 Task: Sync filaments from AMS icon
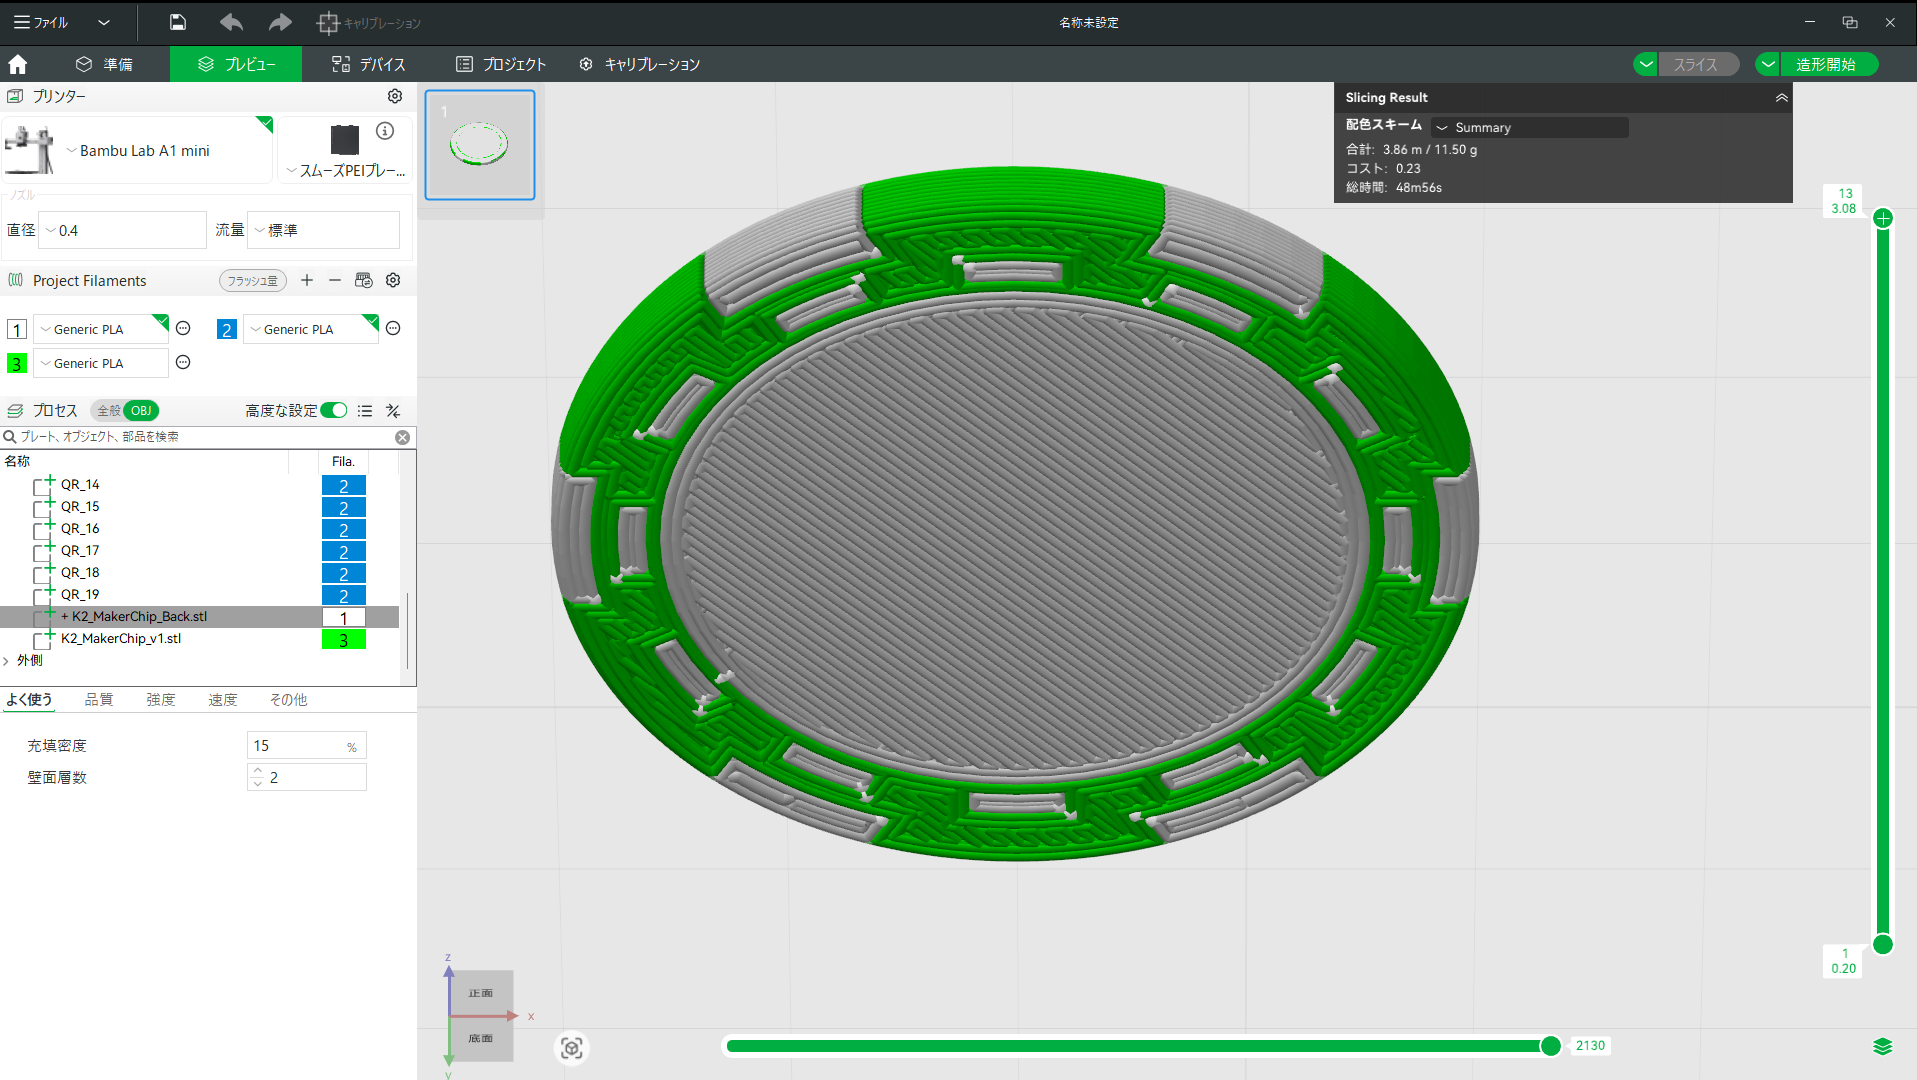364,280
